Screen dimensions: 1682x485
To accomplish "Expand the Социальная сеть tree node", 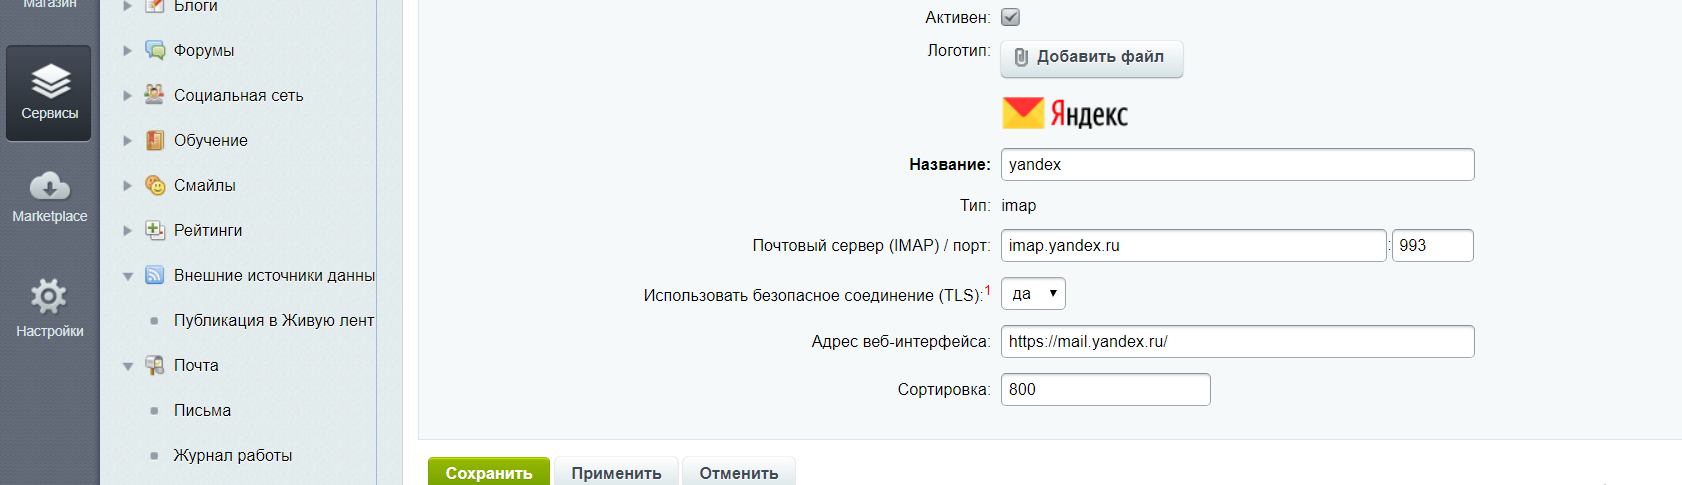I will coord(127,95).
